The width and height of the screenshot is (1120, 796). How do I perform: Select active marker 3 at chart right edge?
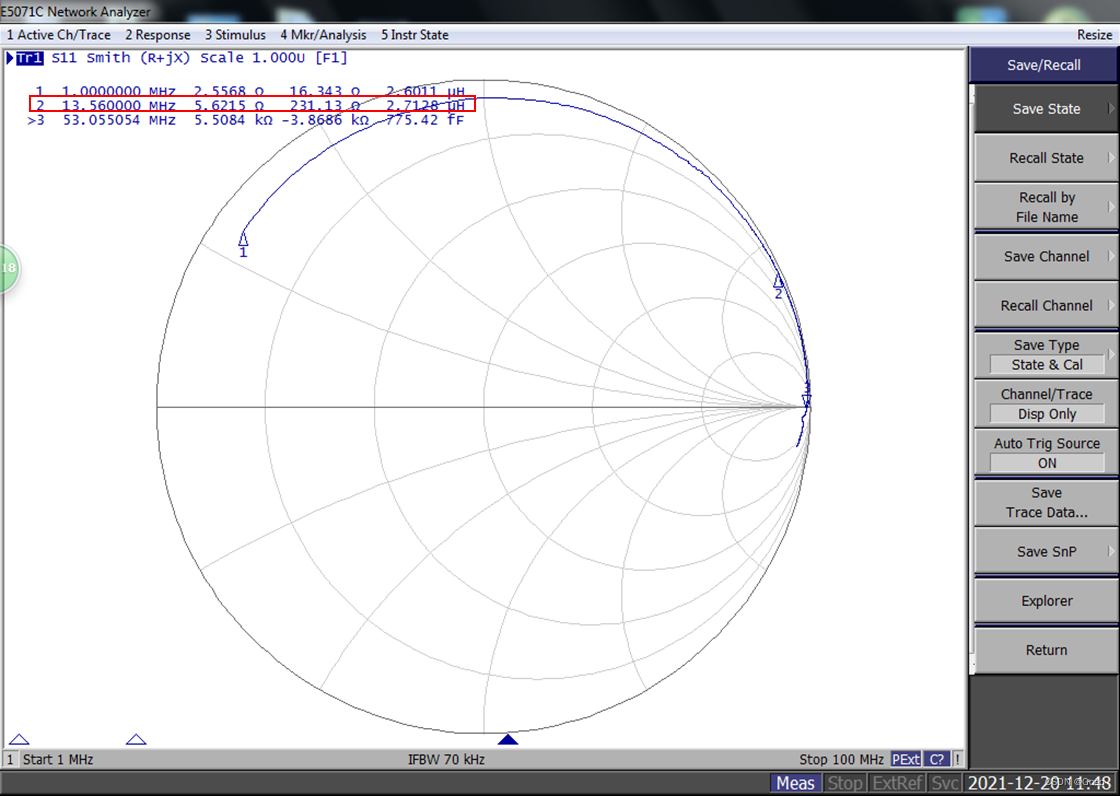[x=807, y=399]
